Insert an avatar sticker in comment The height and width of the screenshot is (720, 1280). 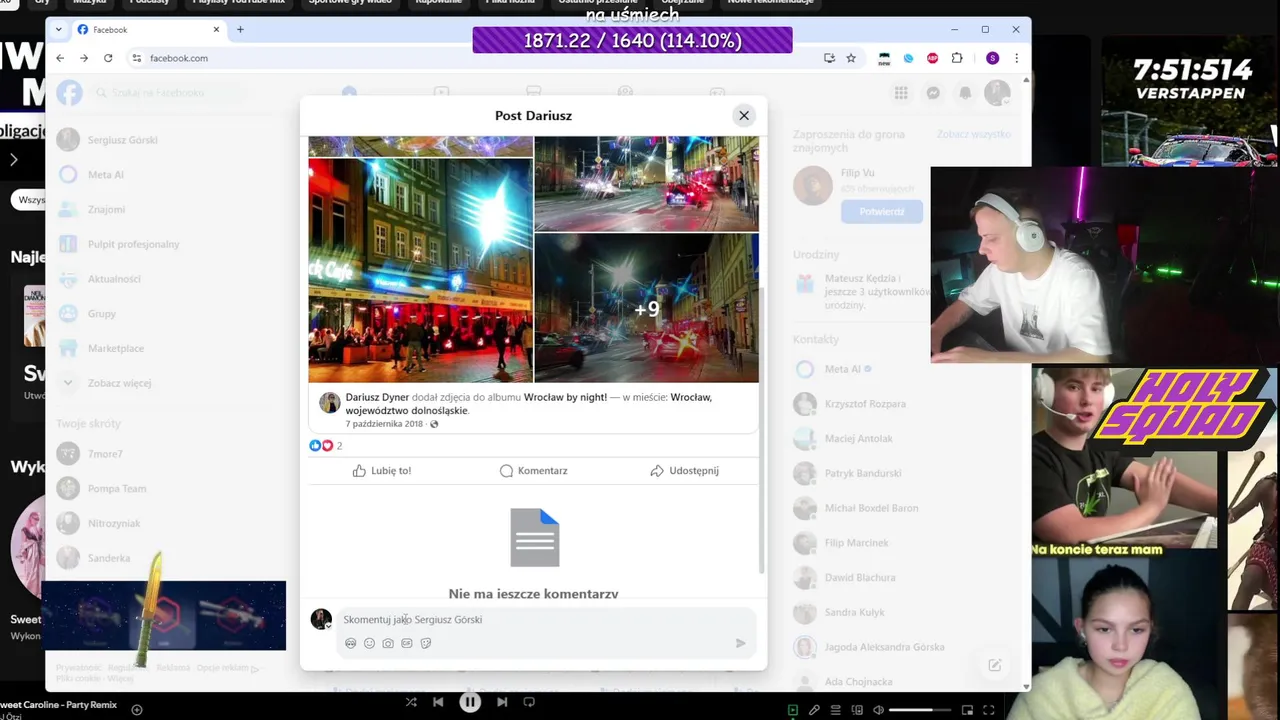[350, 643]
